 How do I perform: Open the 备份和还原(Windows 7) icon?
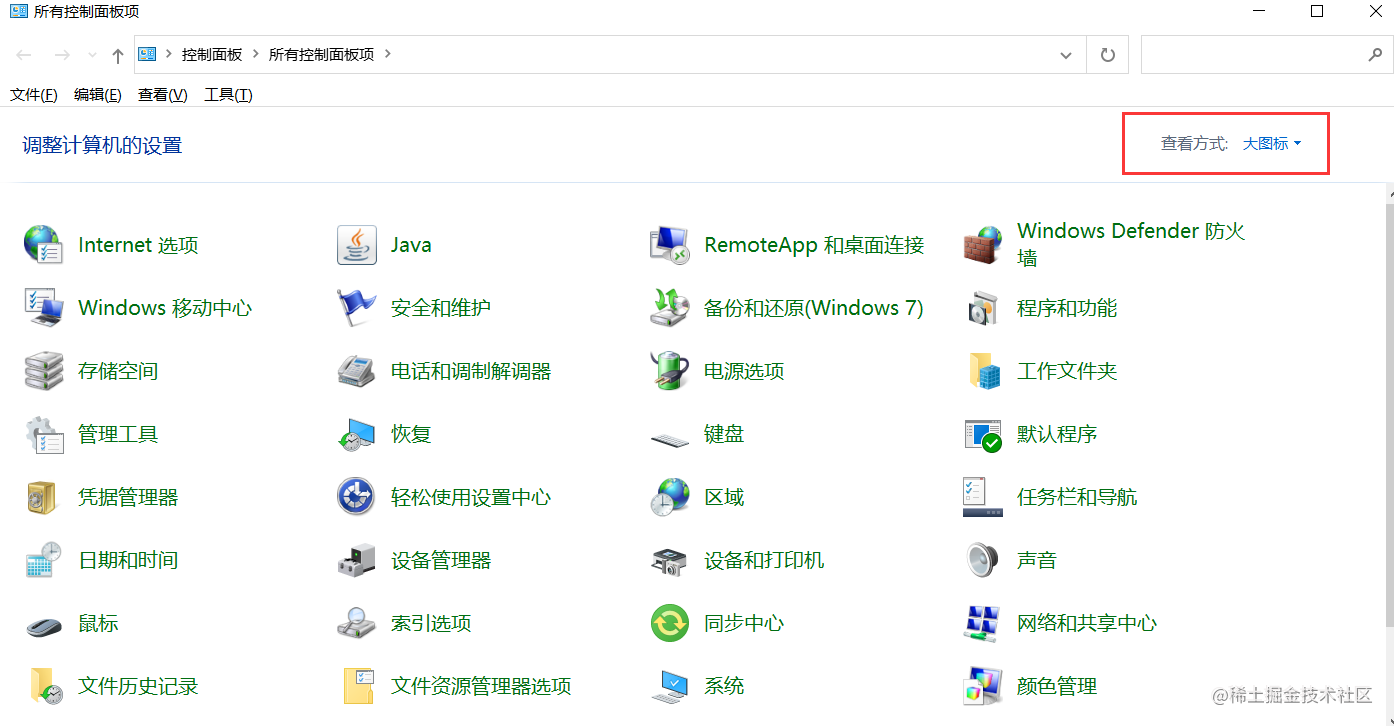pyautogui.click(x=669, y=308)
